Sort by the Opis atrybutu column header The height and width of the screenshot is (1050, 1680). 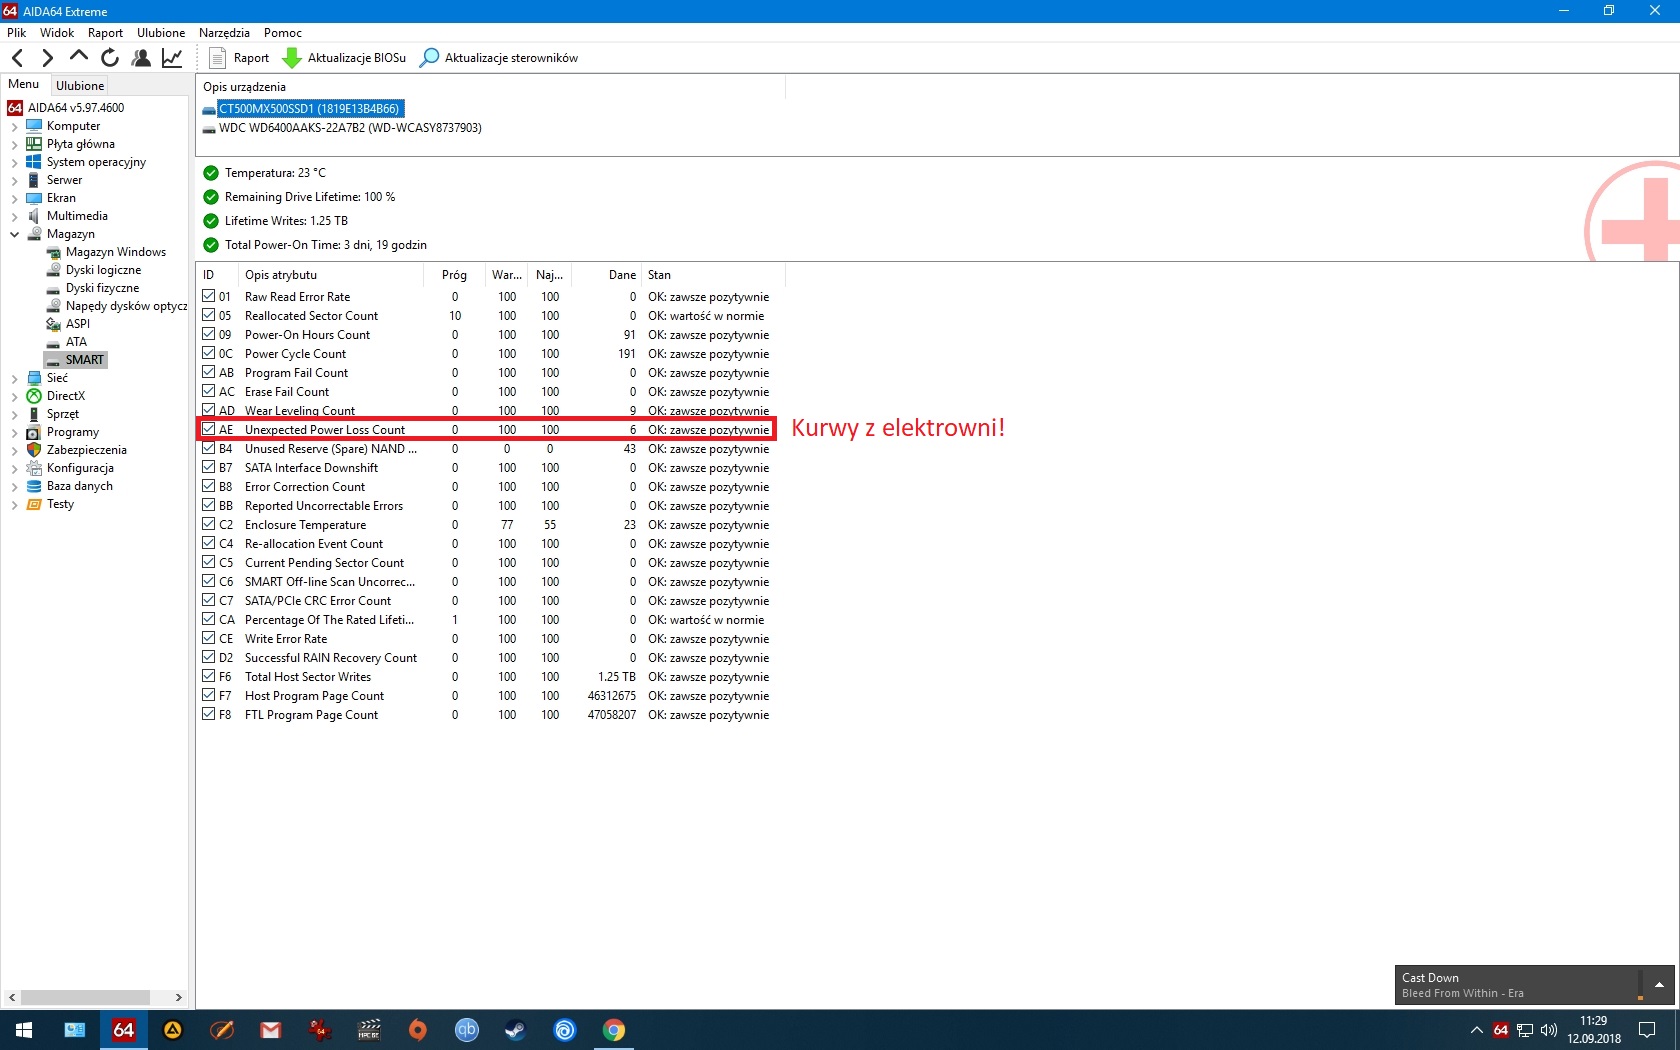332,274
